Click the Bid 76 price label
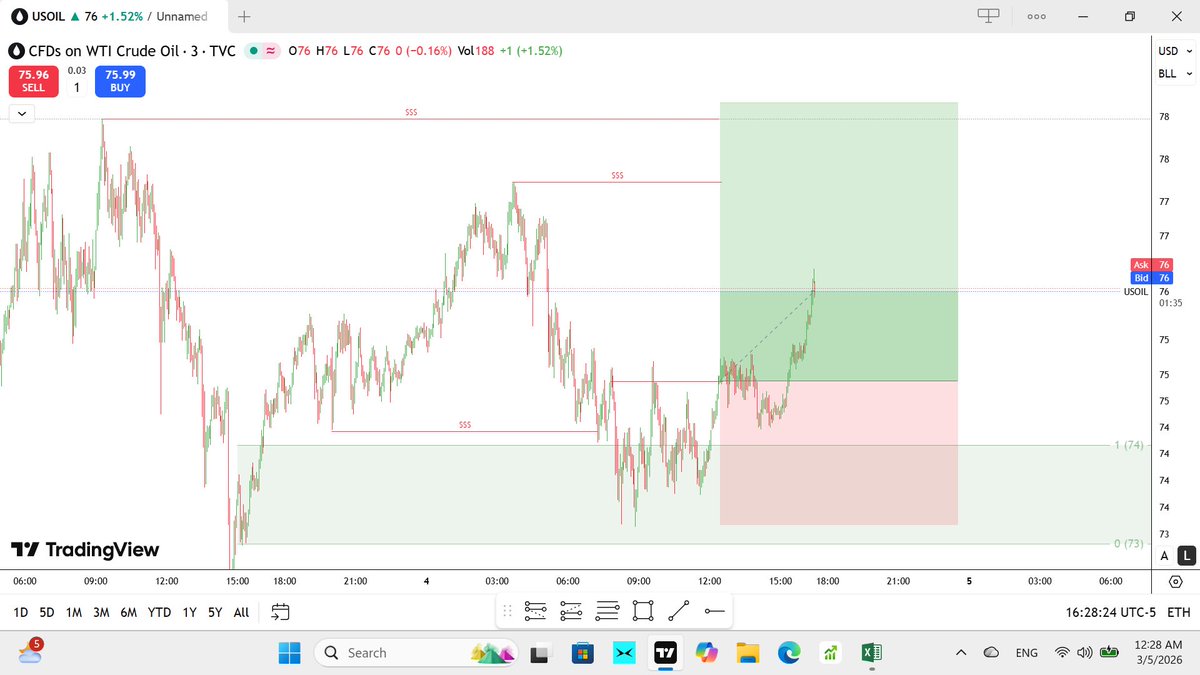Image resolution: width=1200 pixels, height=675 pixels. point(1151,277)
